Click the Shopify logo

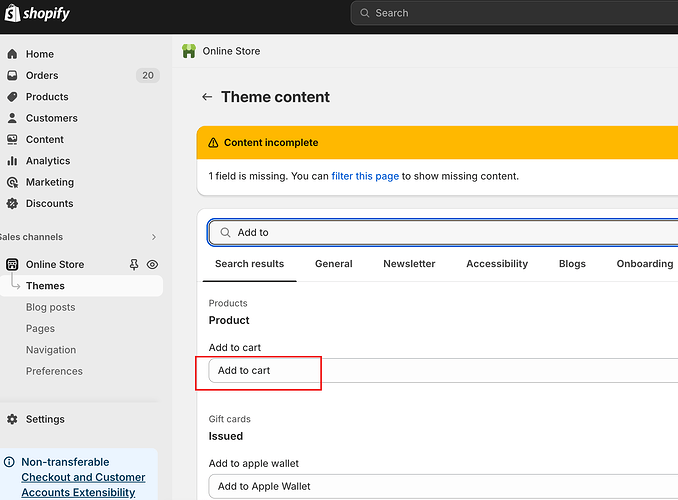pyautogui.click(x=37, y=13)
